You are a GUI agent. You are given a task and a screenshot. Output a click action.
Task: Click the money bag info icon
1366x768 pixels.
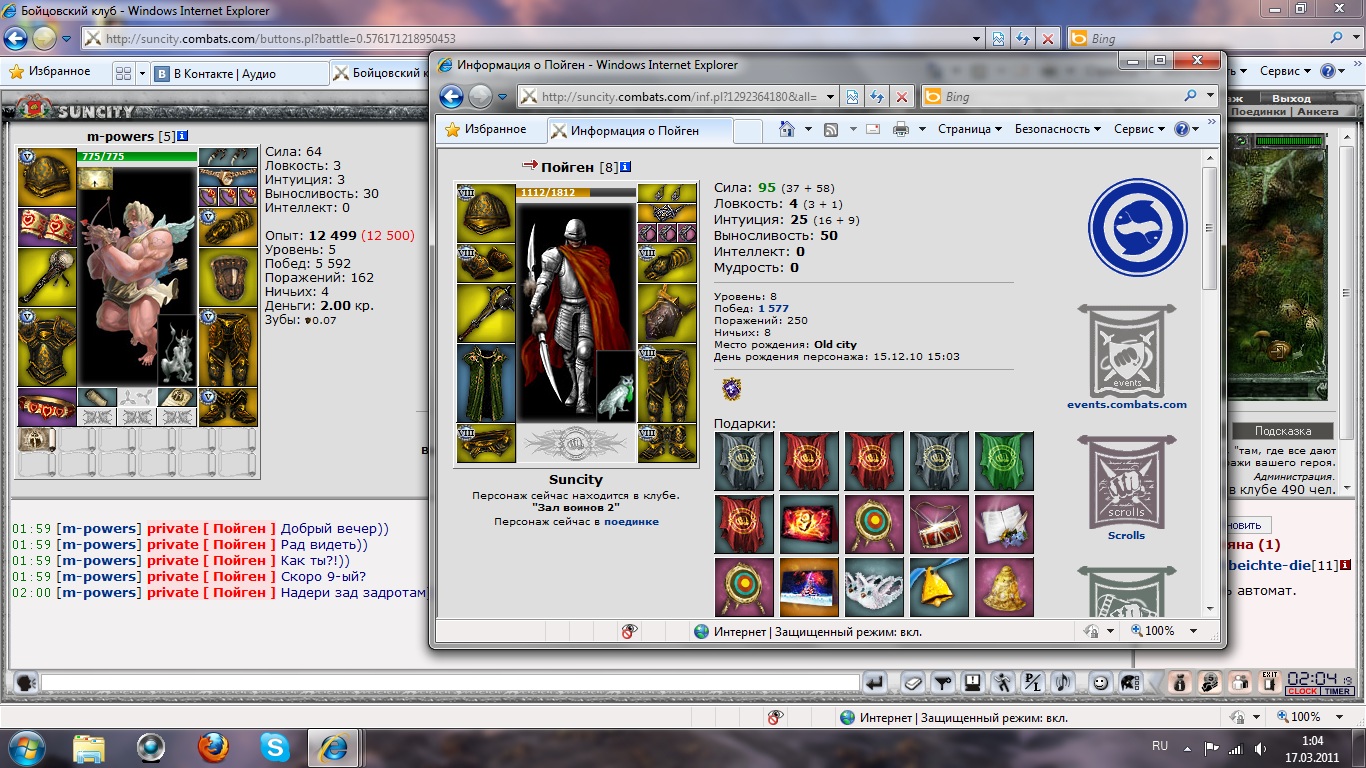[x=1180, y=683]
